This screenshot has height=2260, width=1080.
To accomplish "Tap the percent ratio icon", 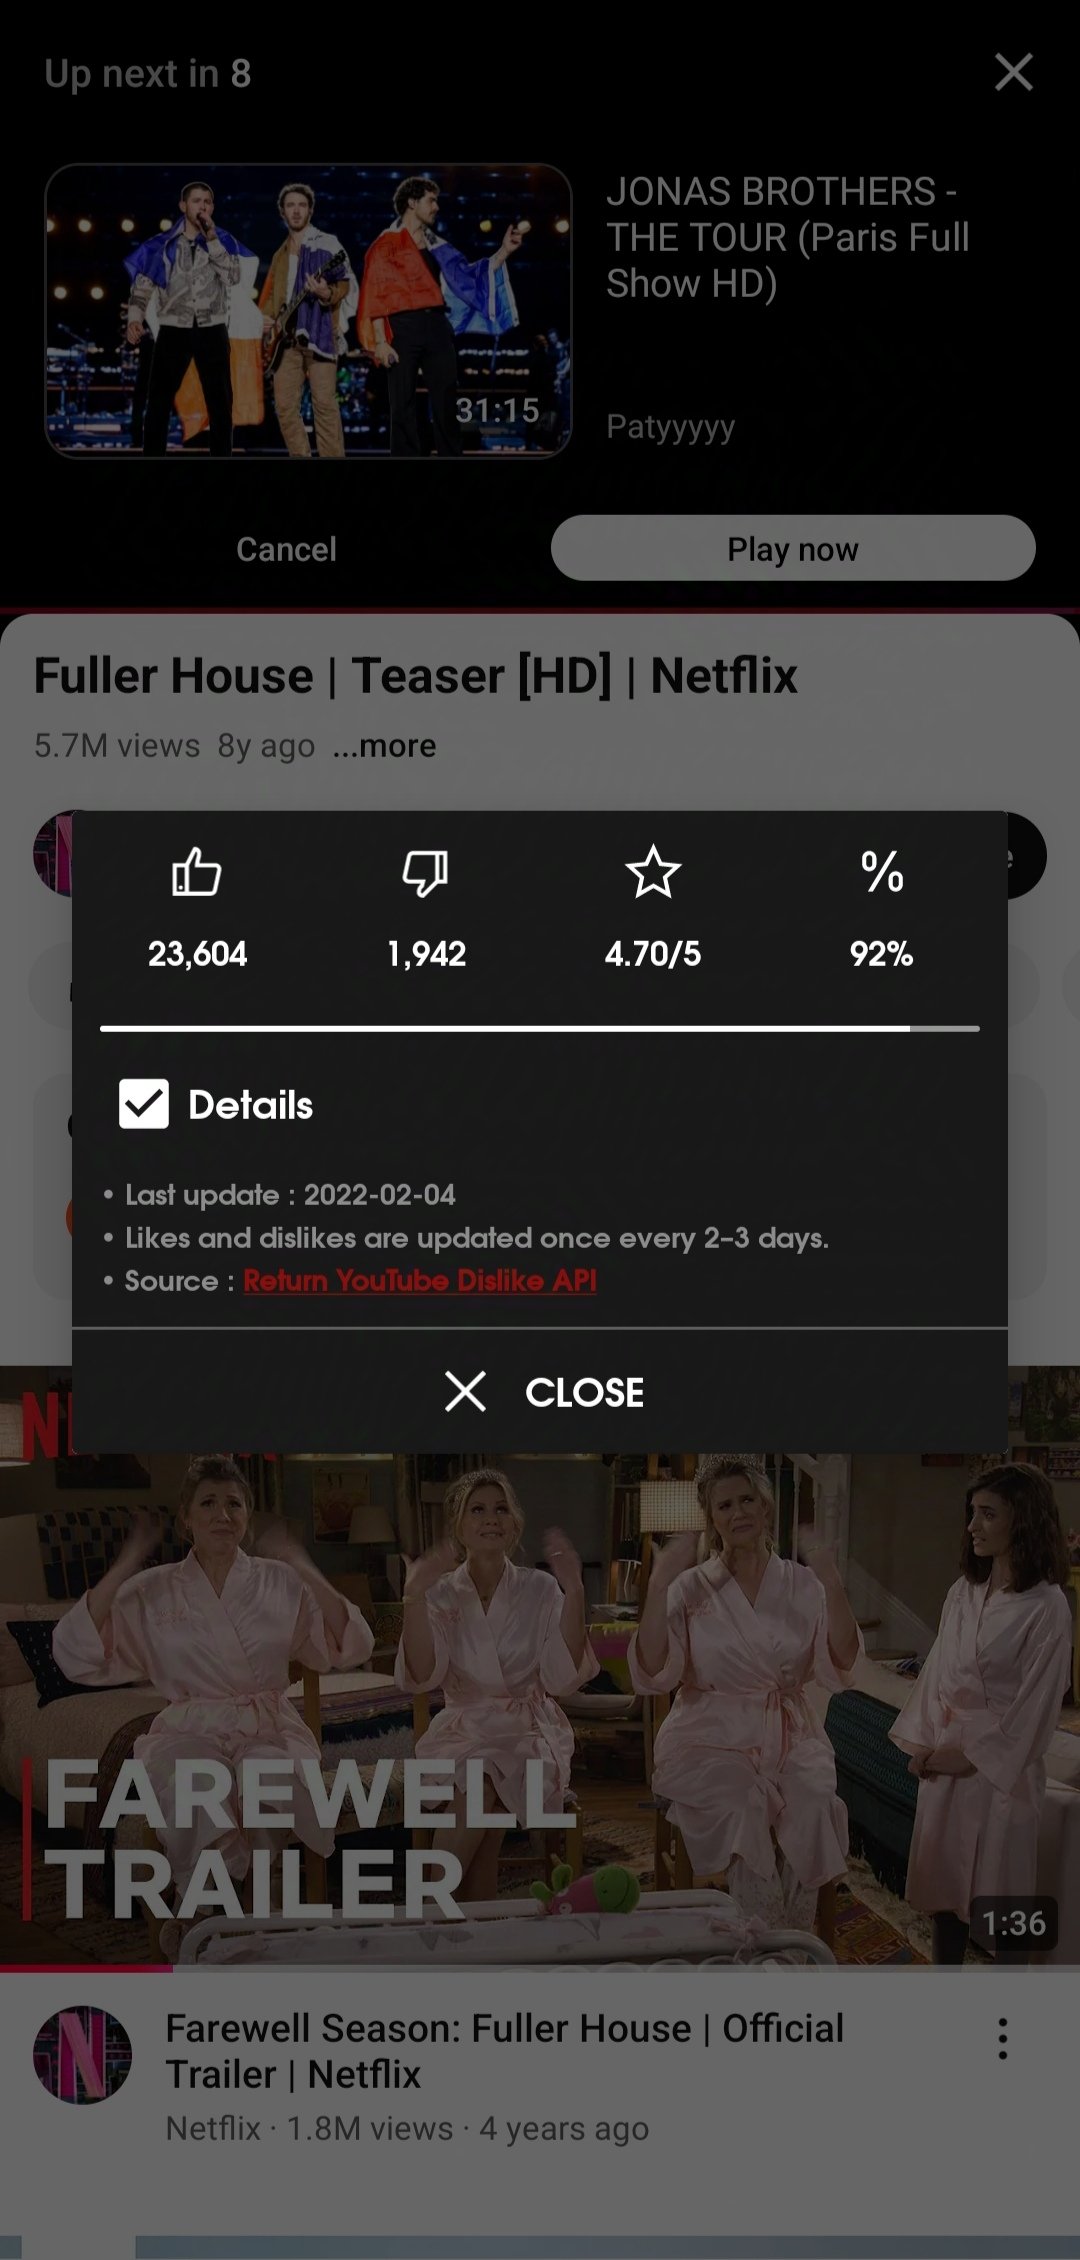I will click(x=882, y=872).
